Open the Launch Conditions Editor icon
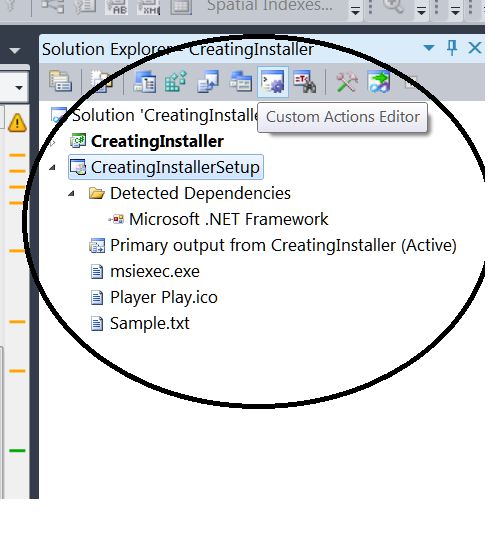This screenshot has width=500, height=555. pyautogui.click(x=305, y=82)
